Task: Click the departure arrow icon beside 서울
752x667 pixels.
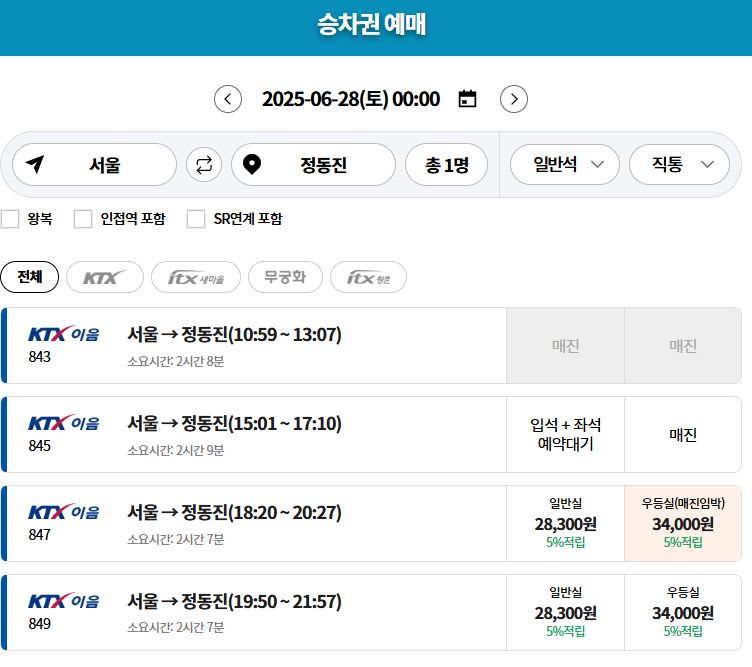Action: (x=35, y=164)
